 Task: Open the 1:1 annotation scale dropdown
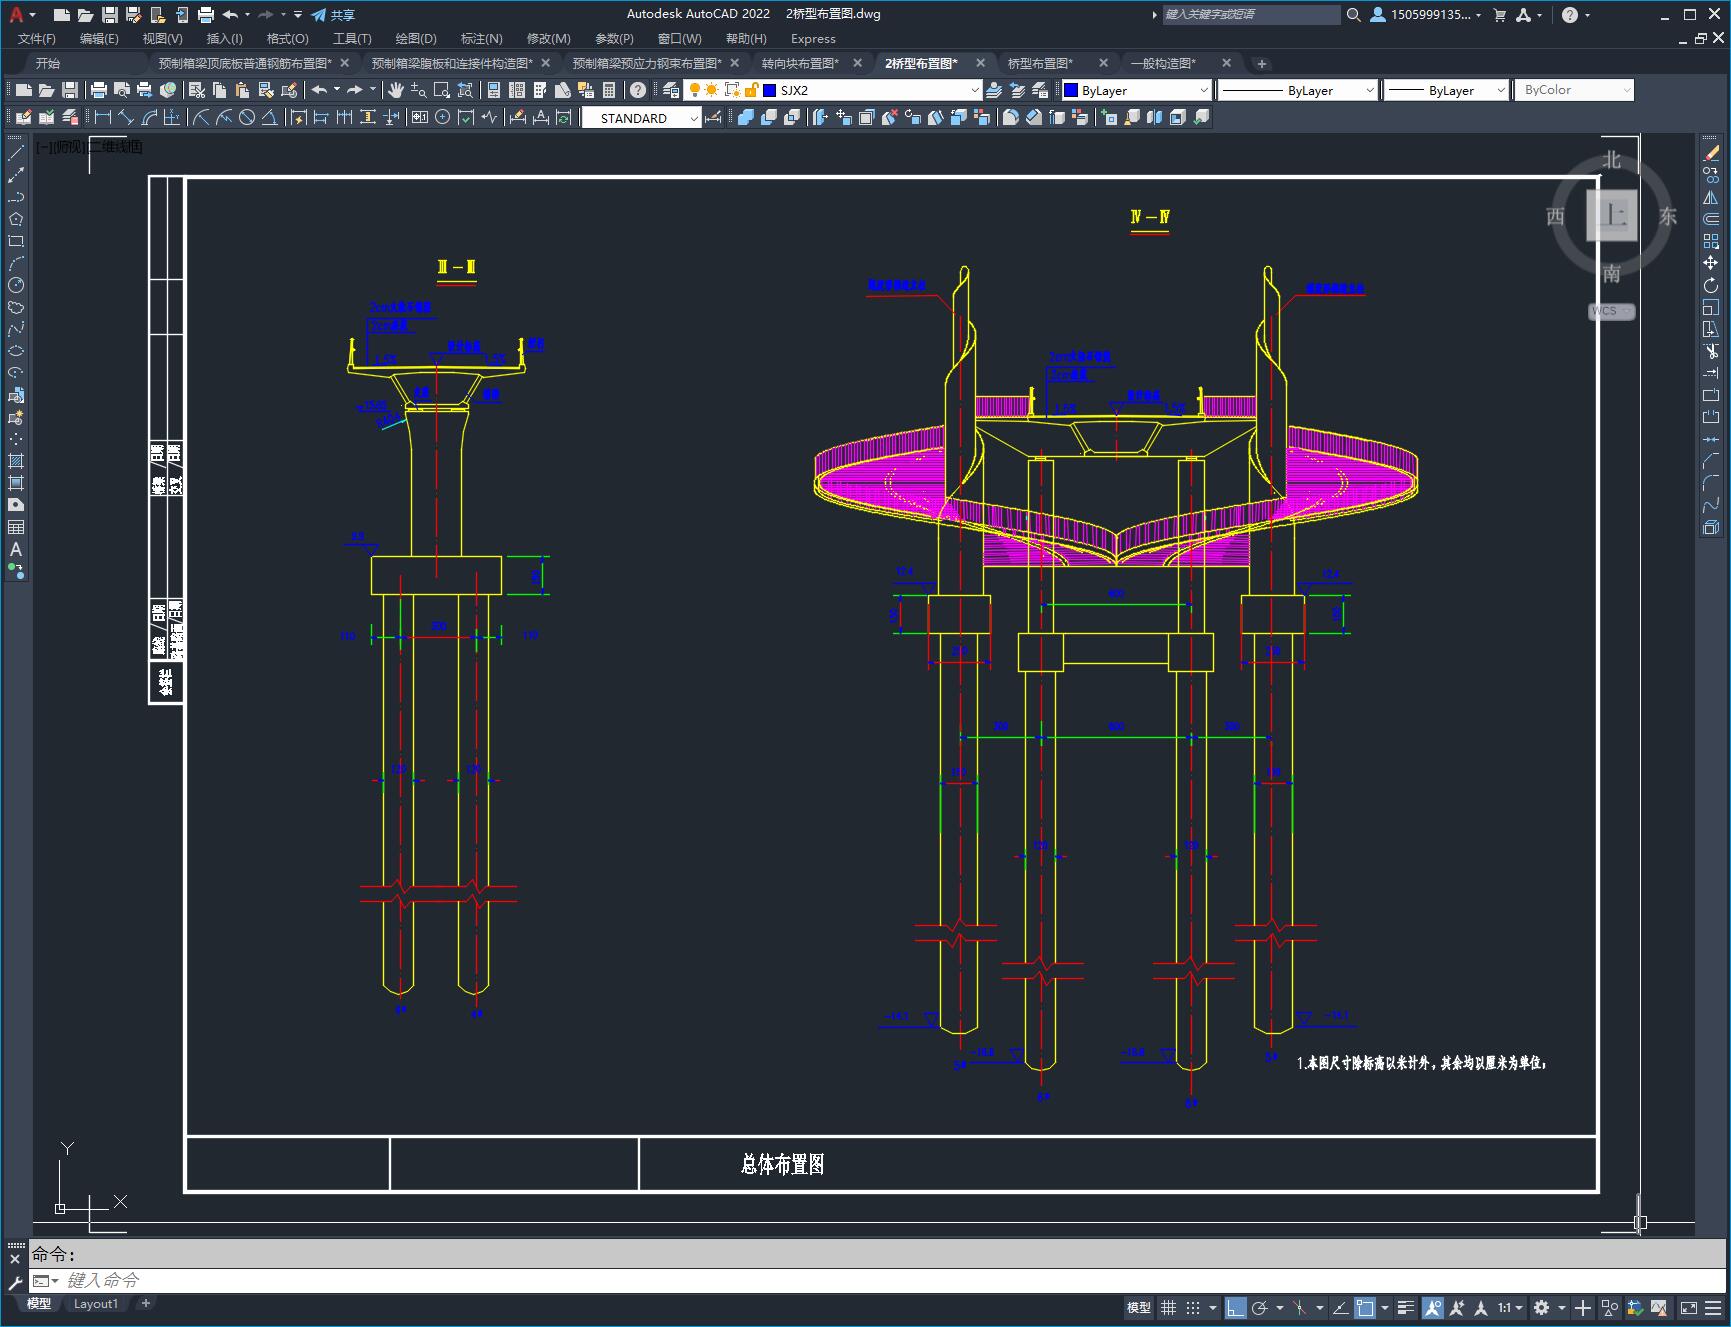coord(1510,1308)
